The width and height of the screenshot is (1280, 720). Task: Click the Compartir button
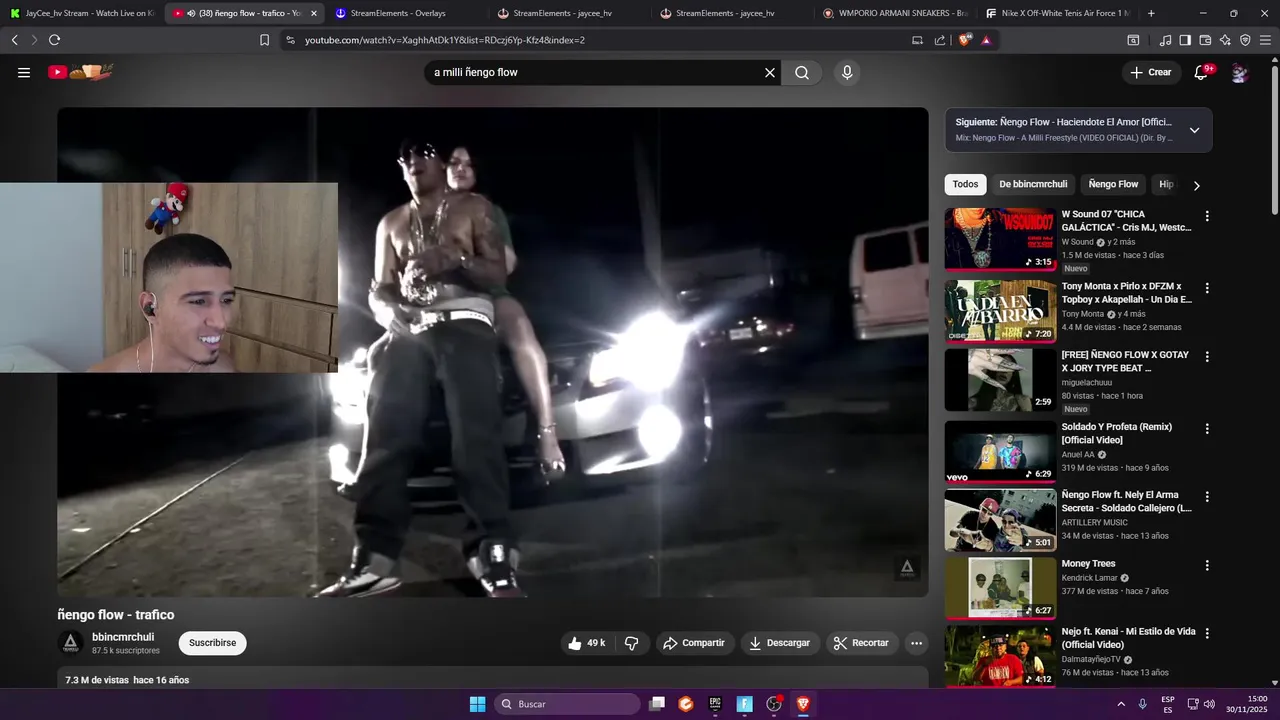pos(695,643)
